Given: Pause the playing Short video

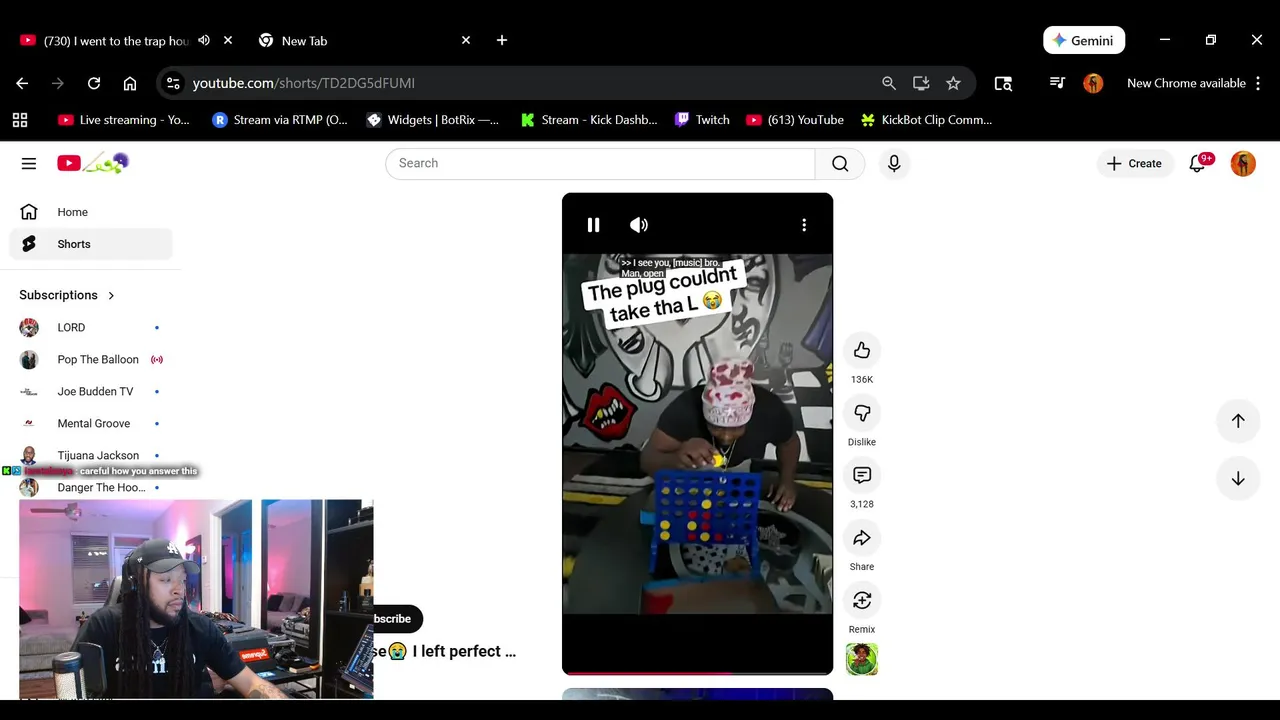Looking at the screenshot, I should [593, 225].
